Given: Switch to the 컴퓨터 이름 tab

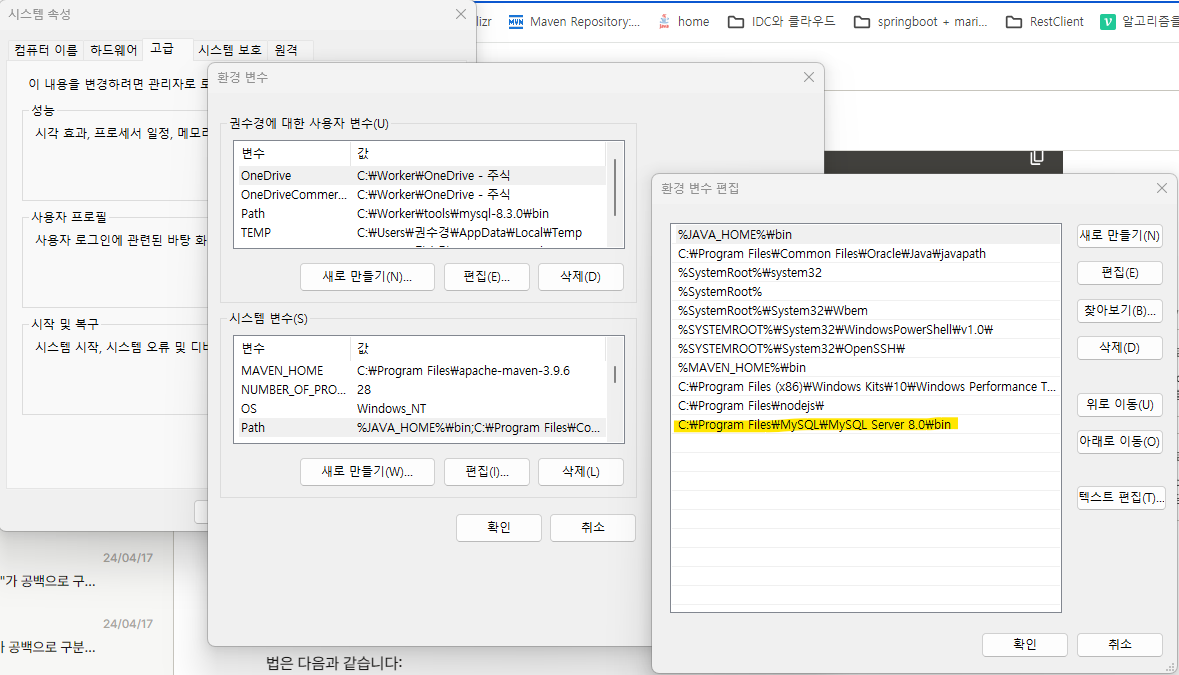Looking at the screenshot, I should point(46,50).
